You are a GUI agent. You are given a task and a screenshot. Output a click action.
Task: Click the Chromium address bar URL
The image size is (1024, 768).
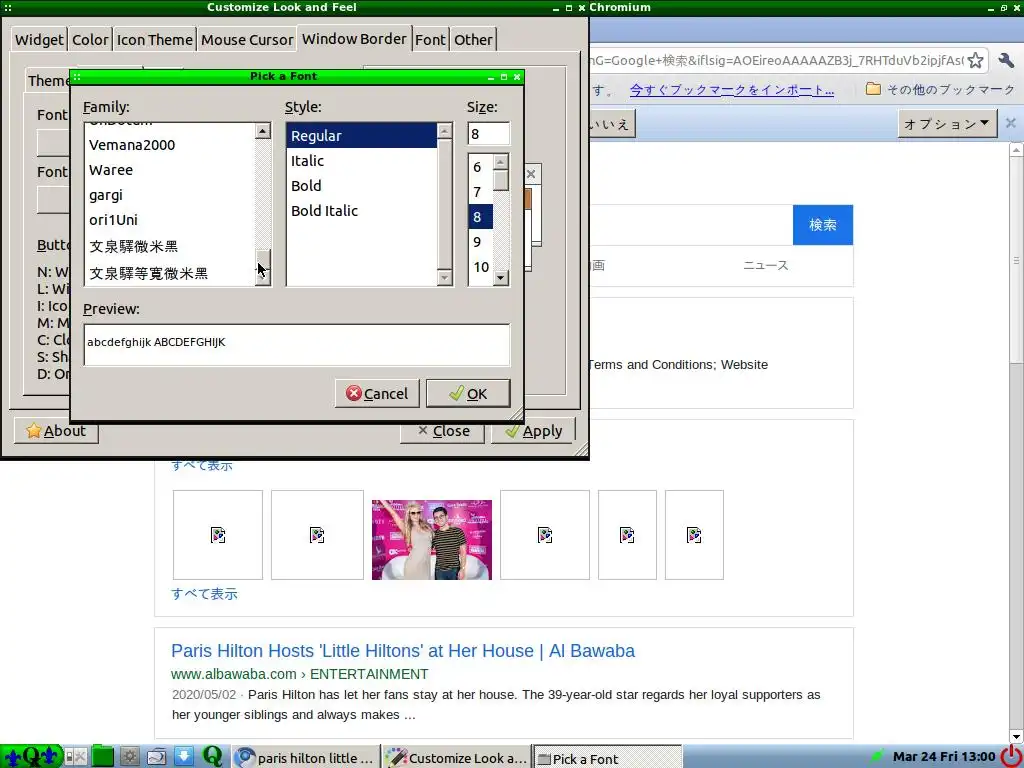coord(776,60)
